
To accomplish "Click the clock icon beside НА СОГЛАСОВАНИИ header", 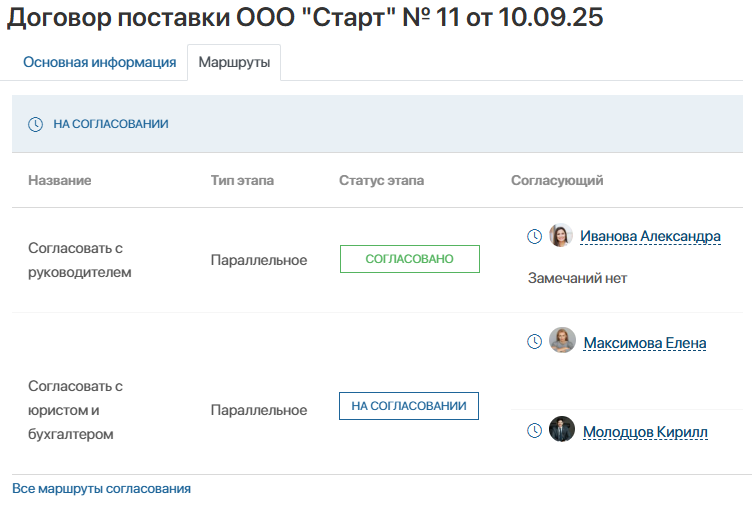I will coord(35,124).
